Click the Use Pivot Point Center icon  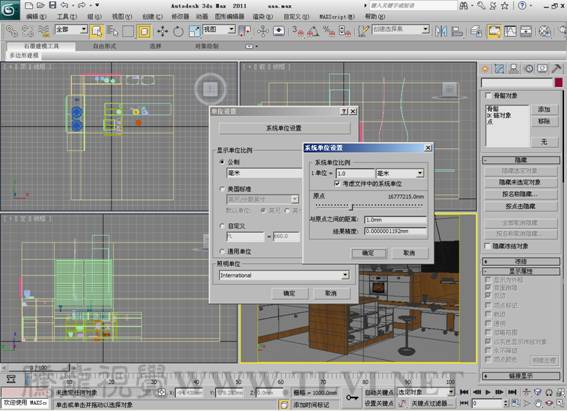(245, 31)
